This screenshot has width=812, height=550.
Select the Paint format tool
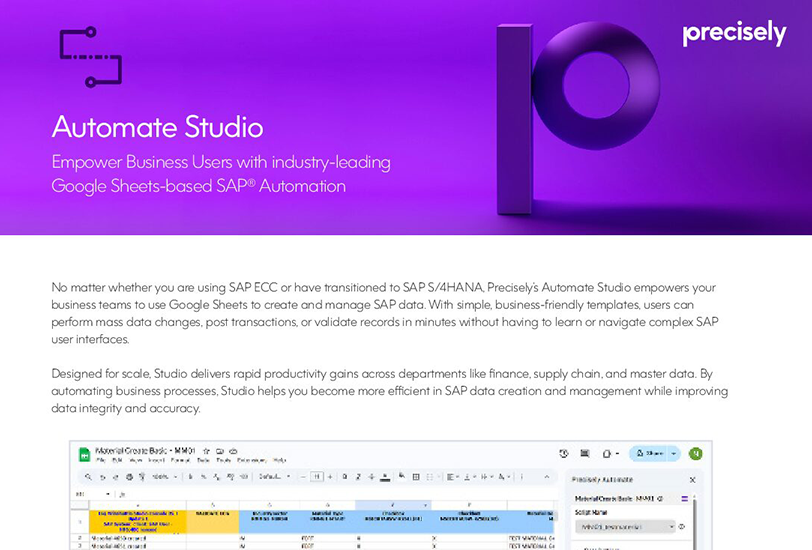point(142,477)
